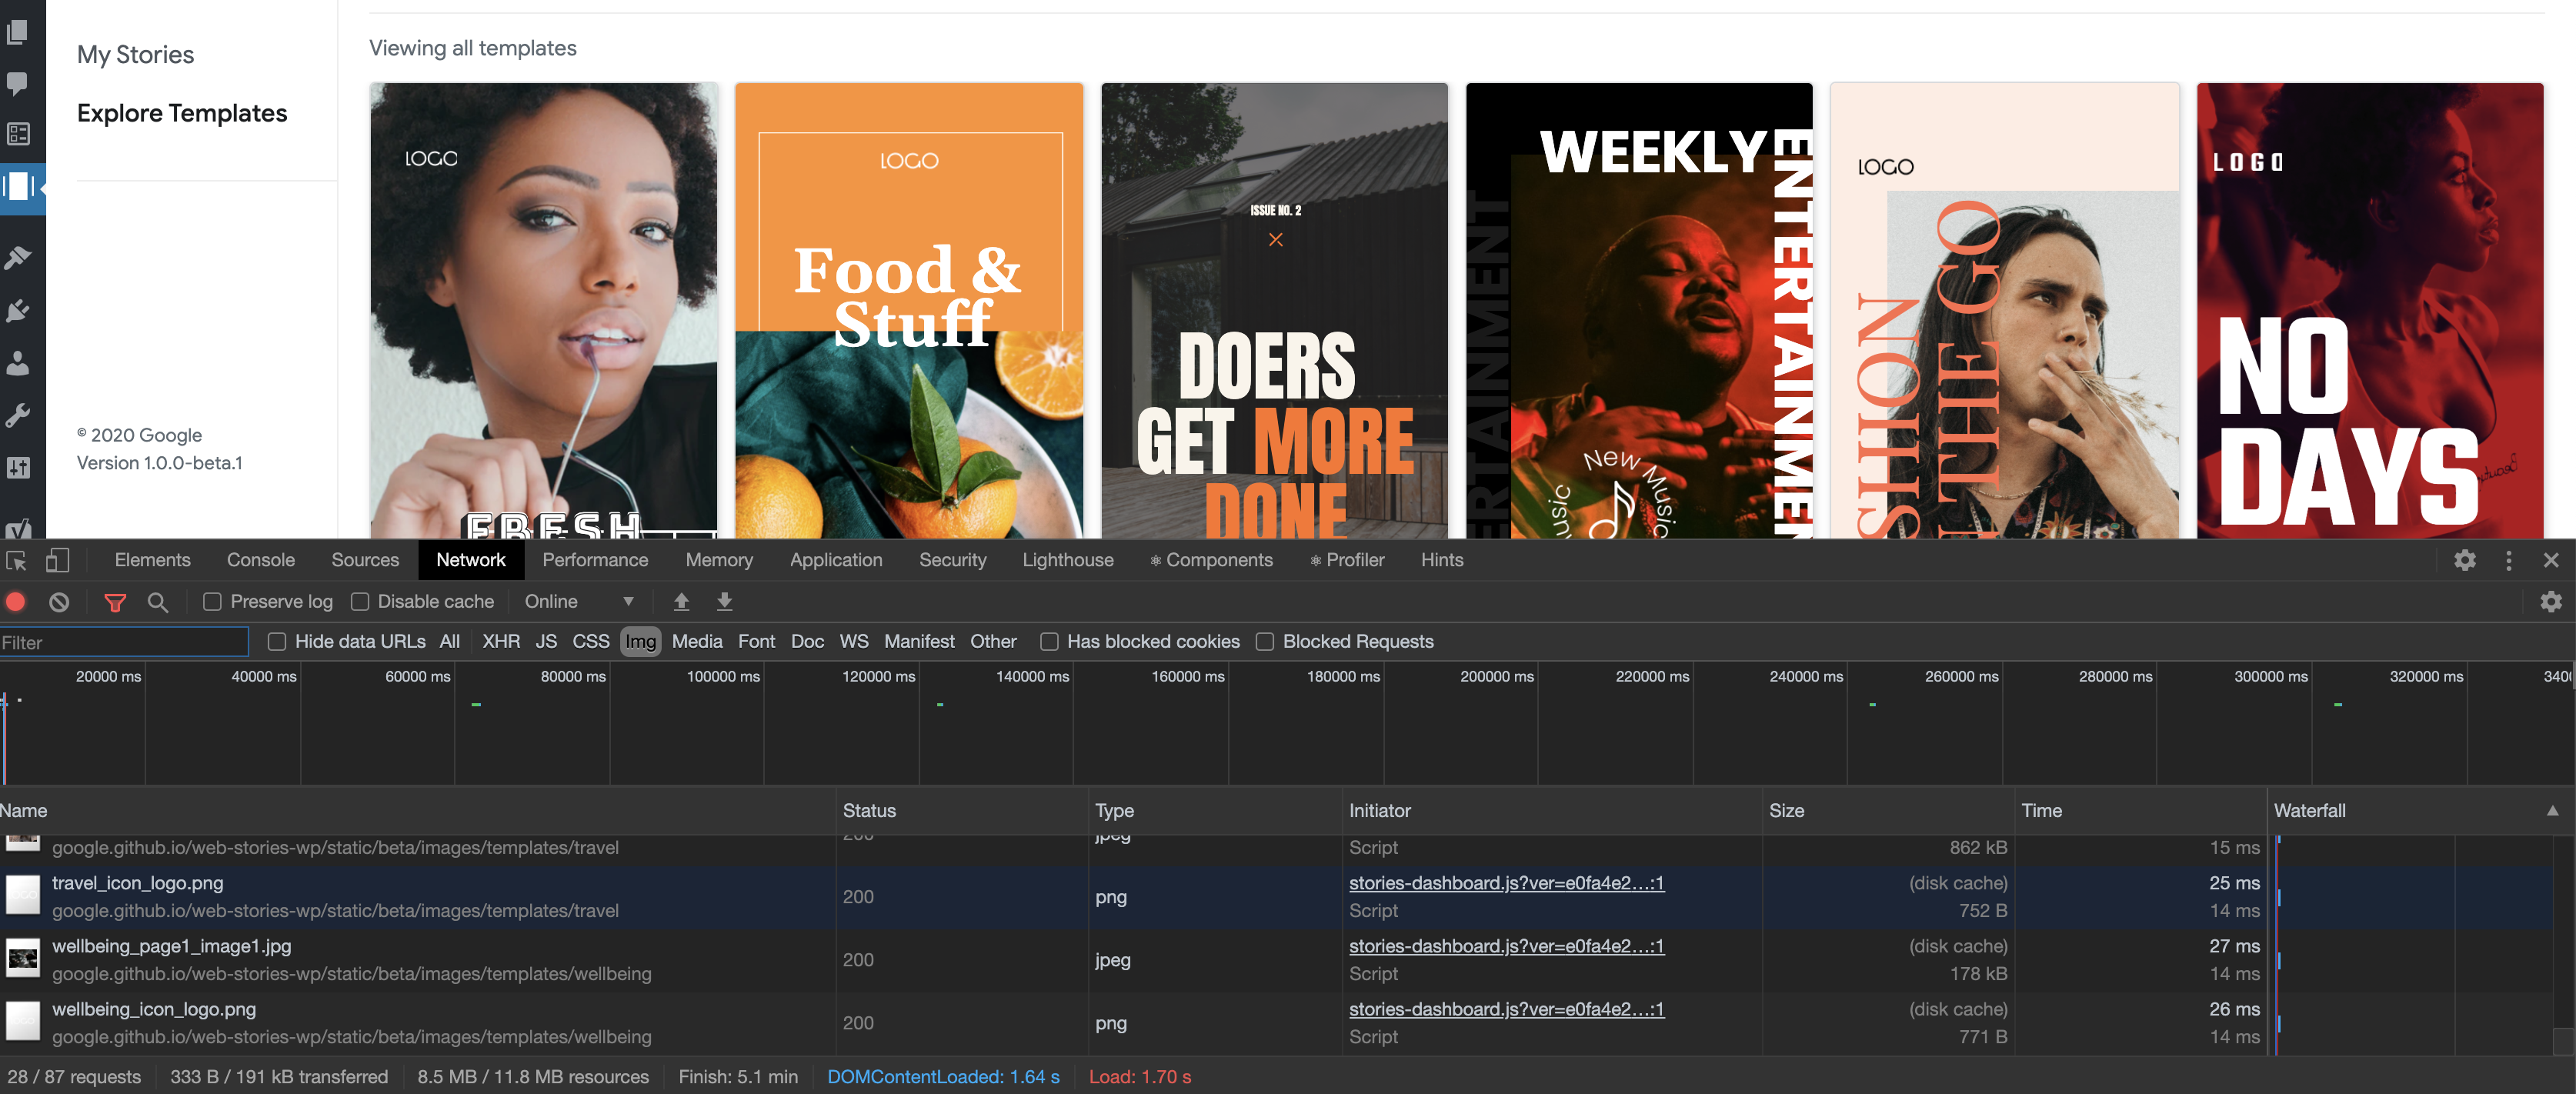Select the Doers Get More Done template
The image size is (2576, 1094).
(1275, 311)
